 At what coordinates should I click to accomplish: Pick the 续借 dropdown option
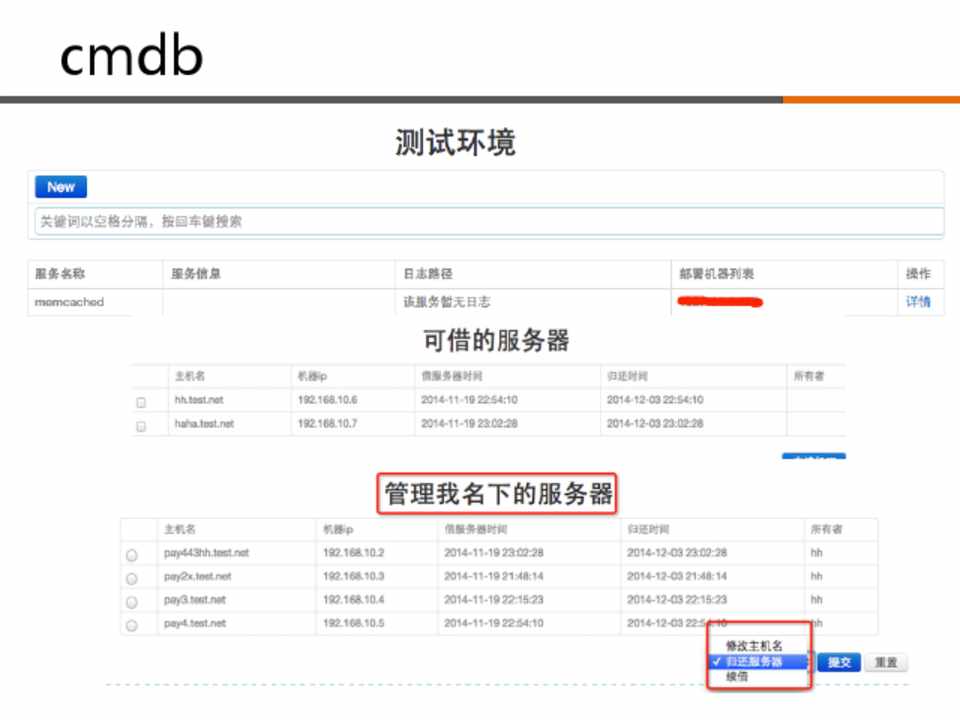click(737, 676)
